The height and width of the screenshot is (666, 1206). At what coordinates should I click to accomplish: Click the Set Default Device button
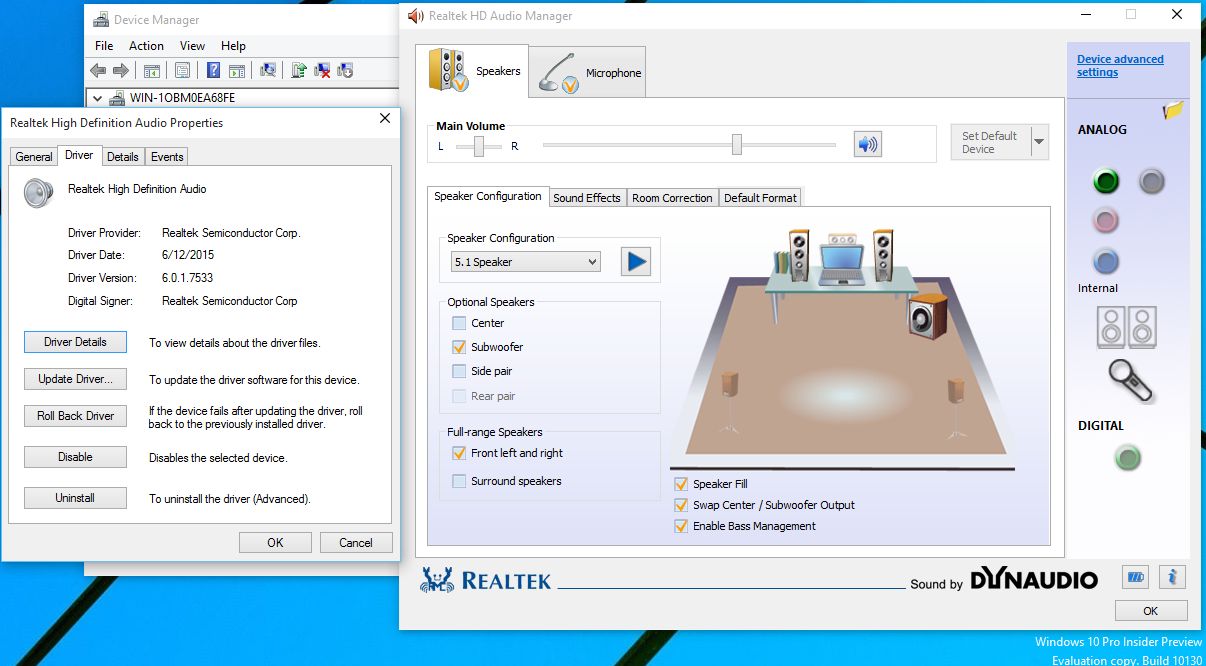pos(990,143)
